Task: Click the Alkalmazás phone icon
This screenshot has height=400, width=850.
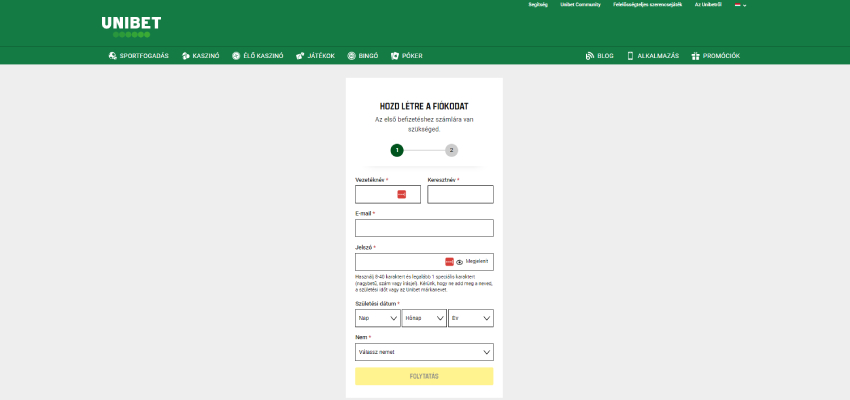Action: click(x=630, y=56)
